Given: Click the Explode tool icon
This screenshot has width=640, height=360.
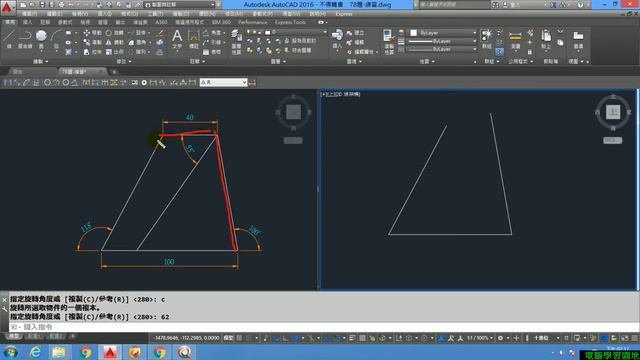Looking at the screenshot, I should pos(160,42).
